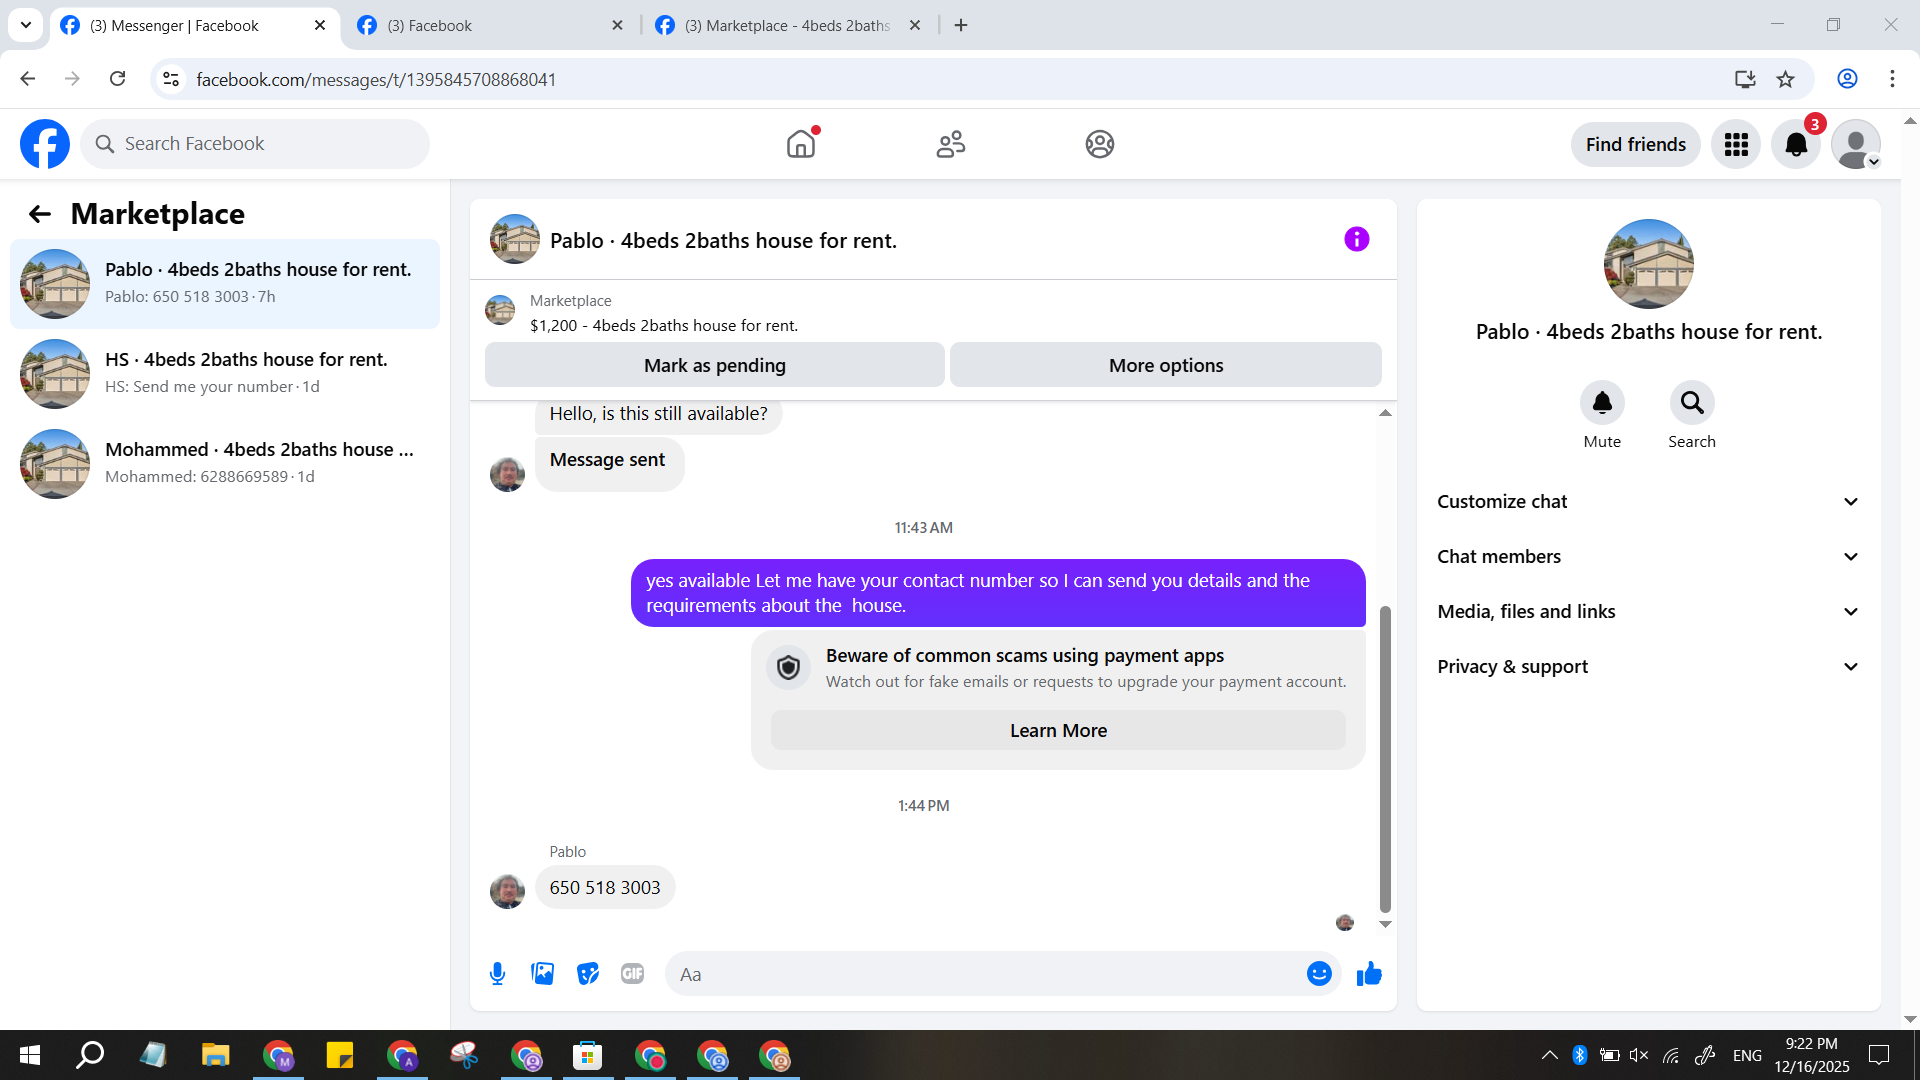Open Chrome three-dot menu
The image size is (1920, 1080).
click(x=1892, y=79)
